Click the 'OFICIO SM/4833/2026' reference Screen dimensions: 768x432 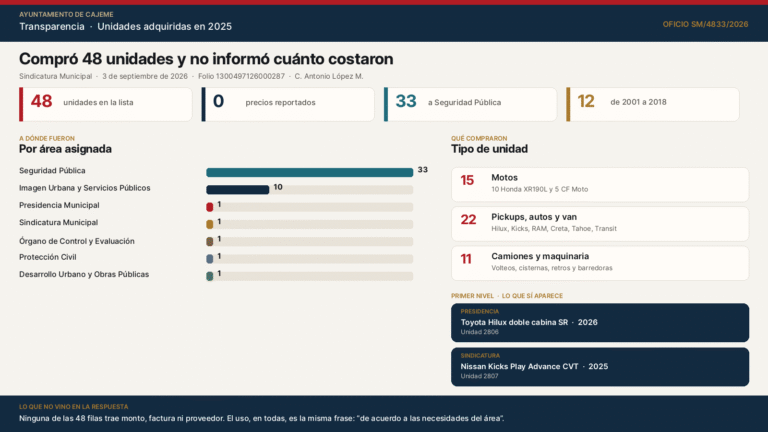tap(705, 24)
